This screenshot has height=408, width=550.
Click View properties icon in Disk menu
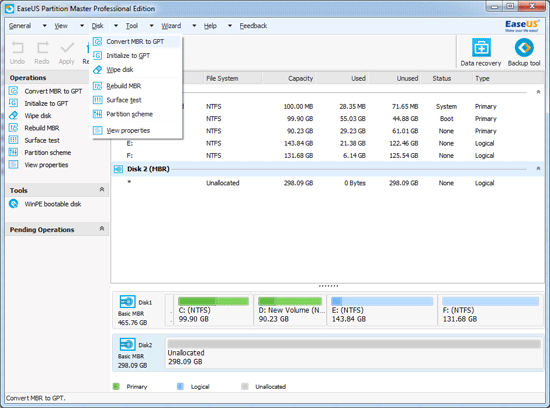click(x=98, y=131)
